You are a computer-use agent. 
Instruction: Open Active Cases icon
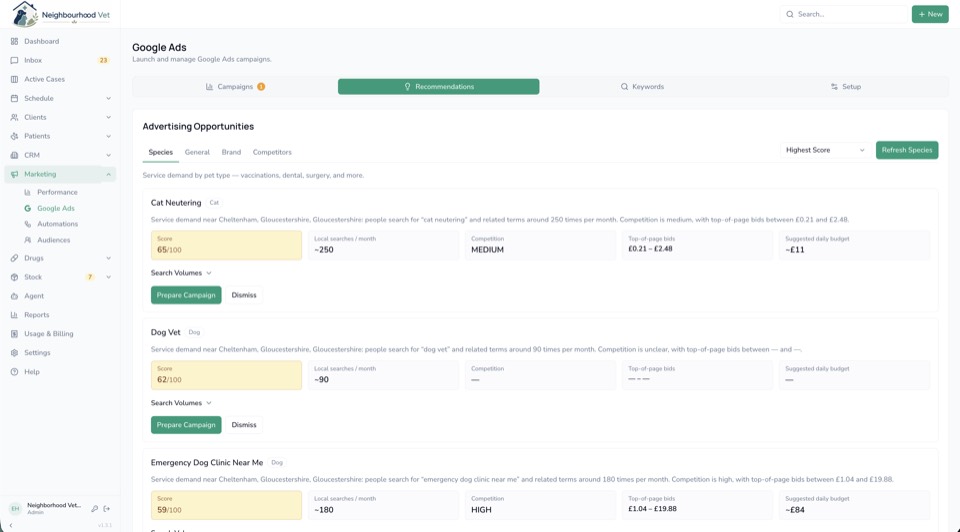[14, 79]
